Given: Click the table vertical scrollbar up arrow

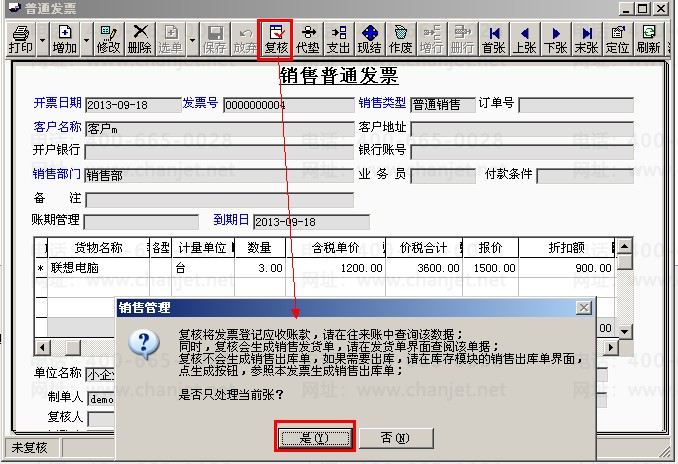Looking at the screenshot, I should [x=624, y=246].
